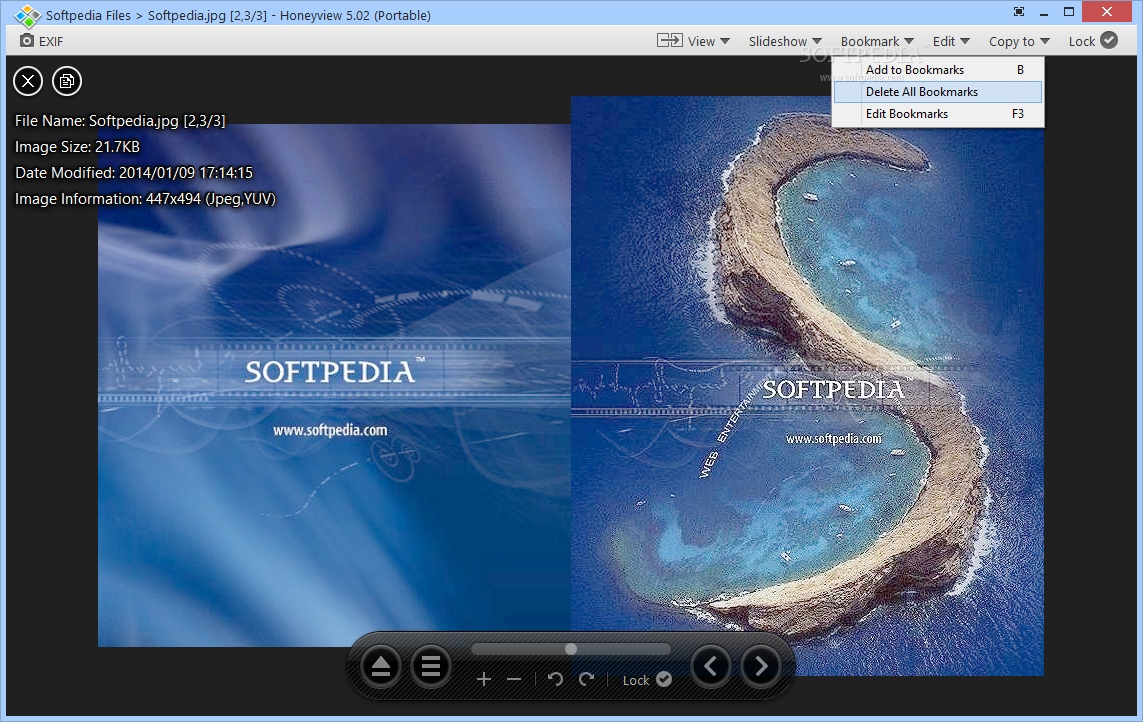Click the view mode icon beside View
This screenshot has width=1143, height=722.
[669, 40]
